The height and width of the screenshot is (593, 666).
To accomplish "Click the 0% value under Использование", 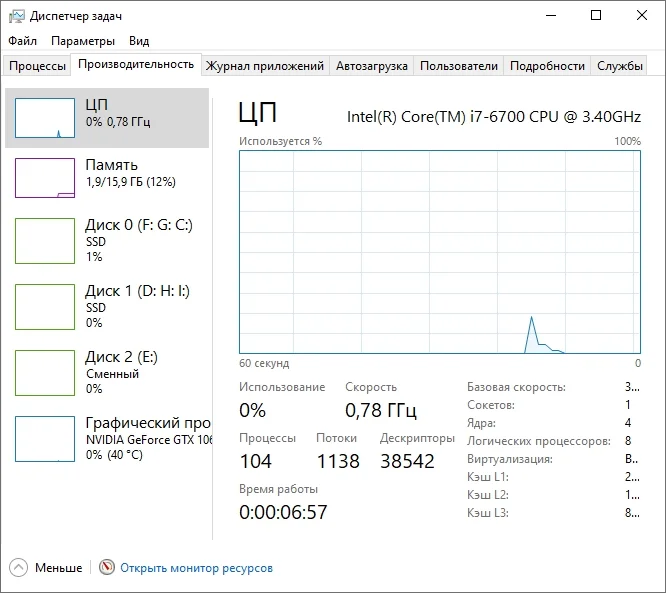I will pyautogui.click(x=252, y=410).
